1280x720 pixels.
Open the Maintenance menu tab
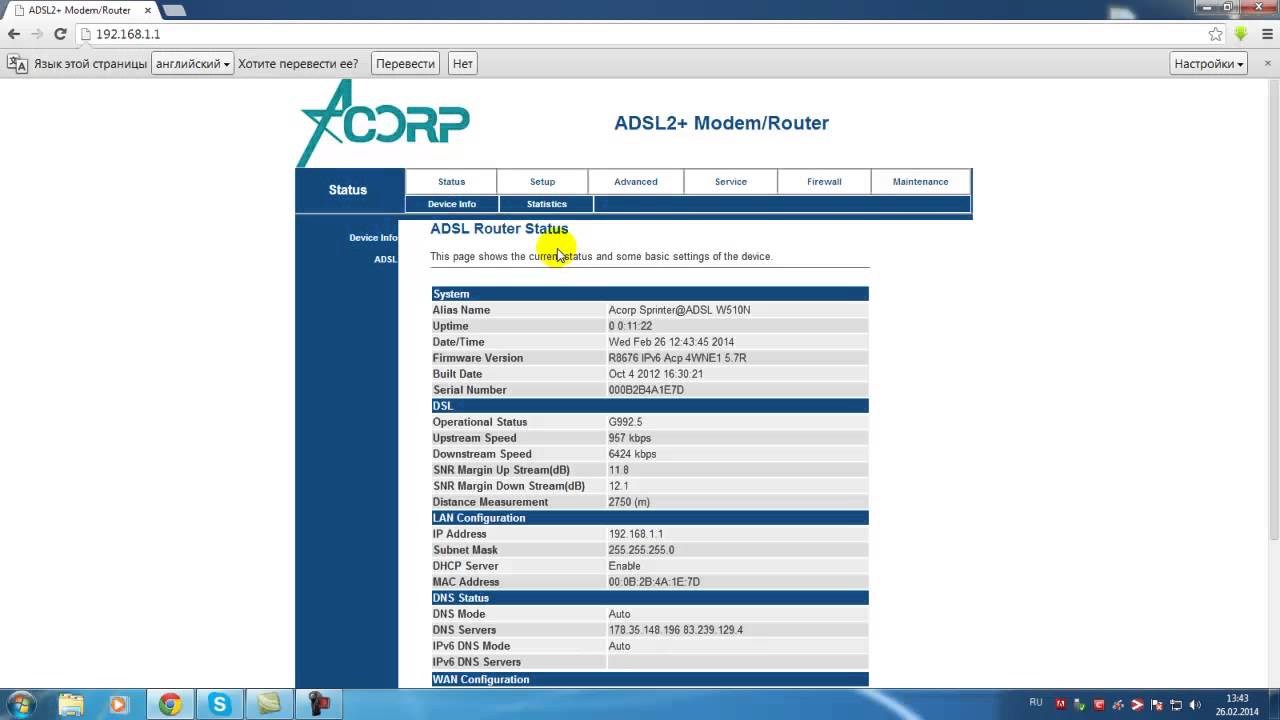pos(920,182)
